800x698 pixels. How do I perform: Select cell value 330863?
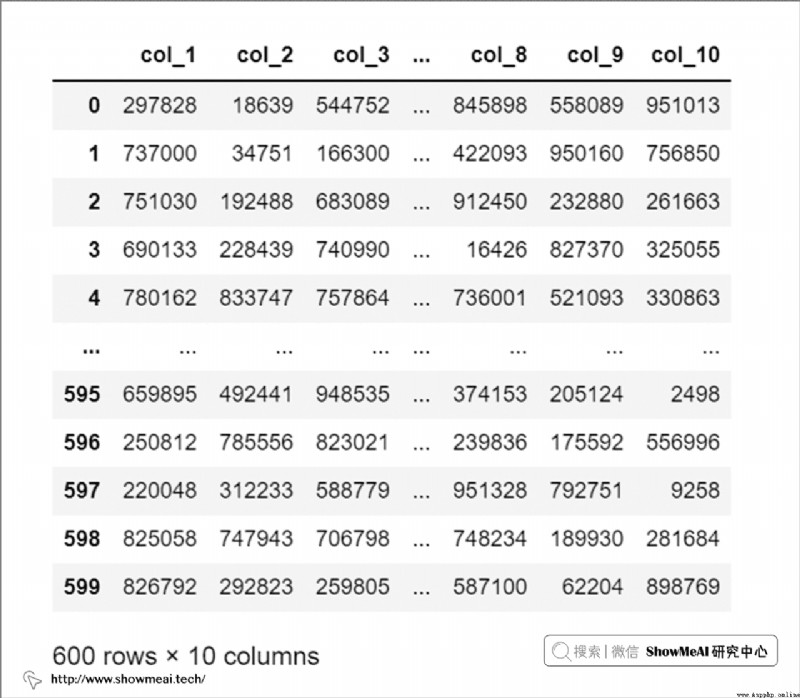click(x=683, y=298)
